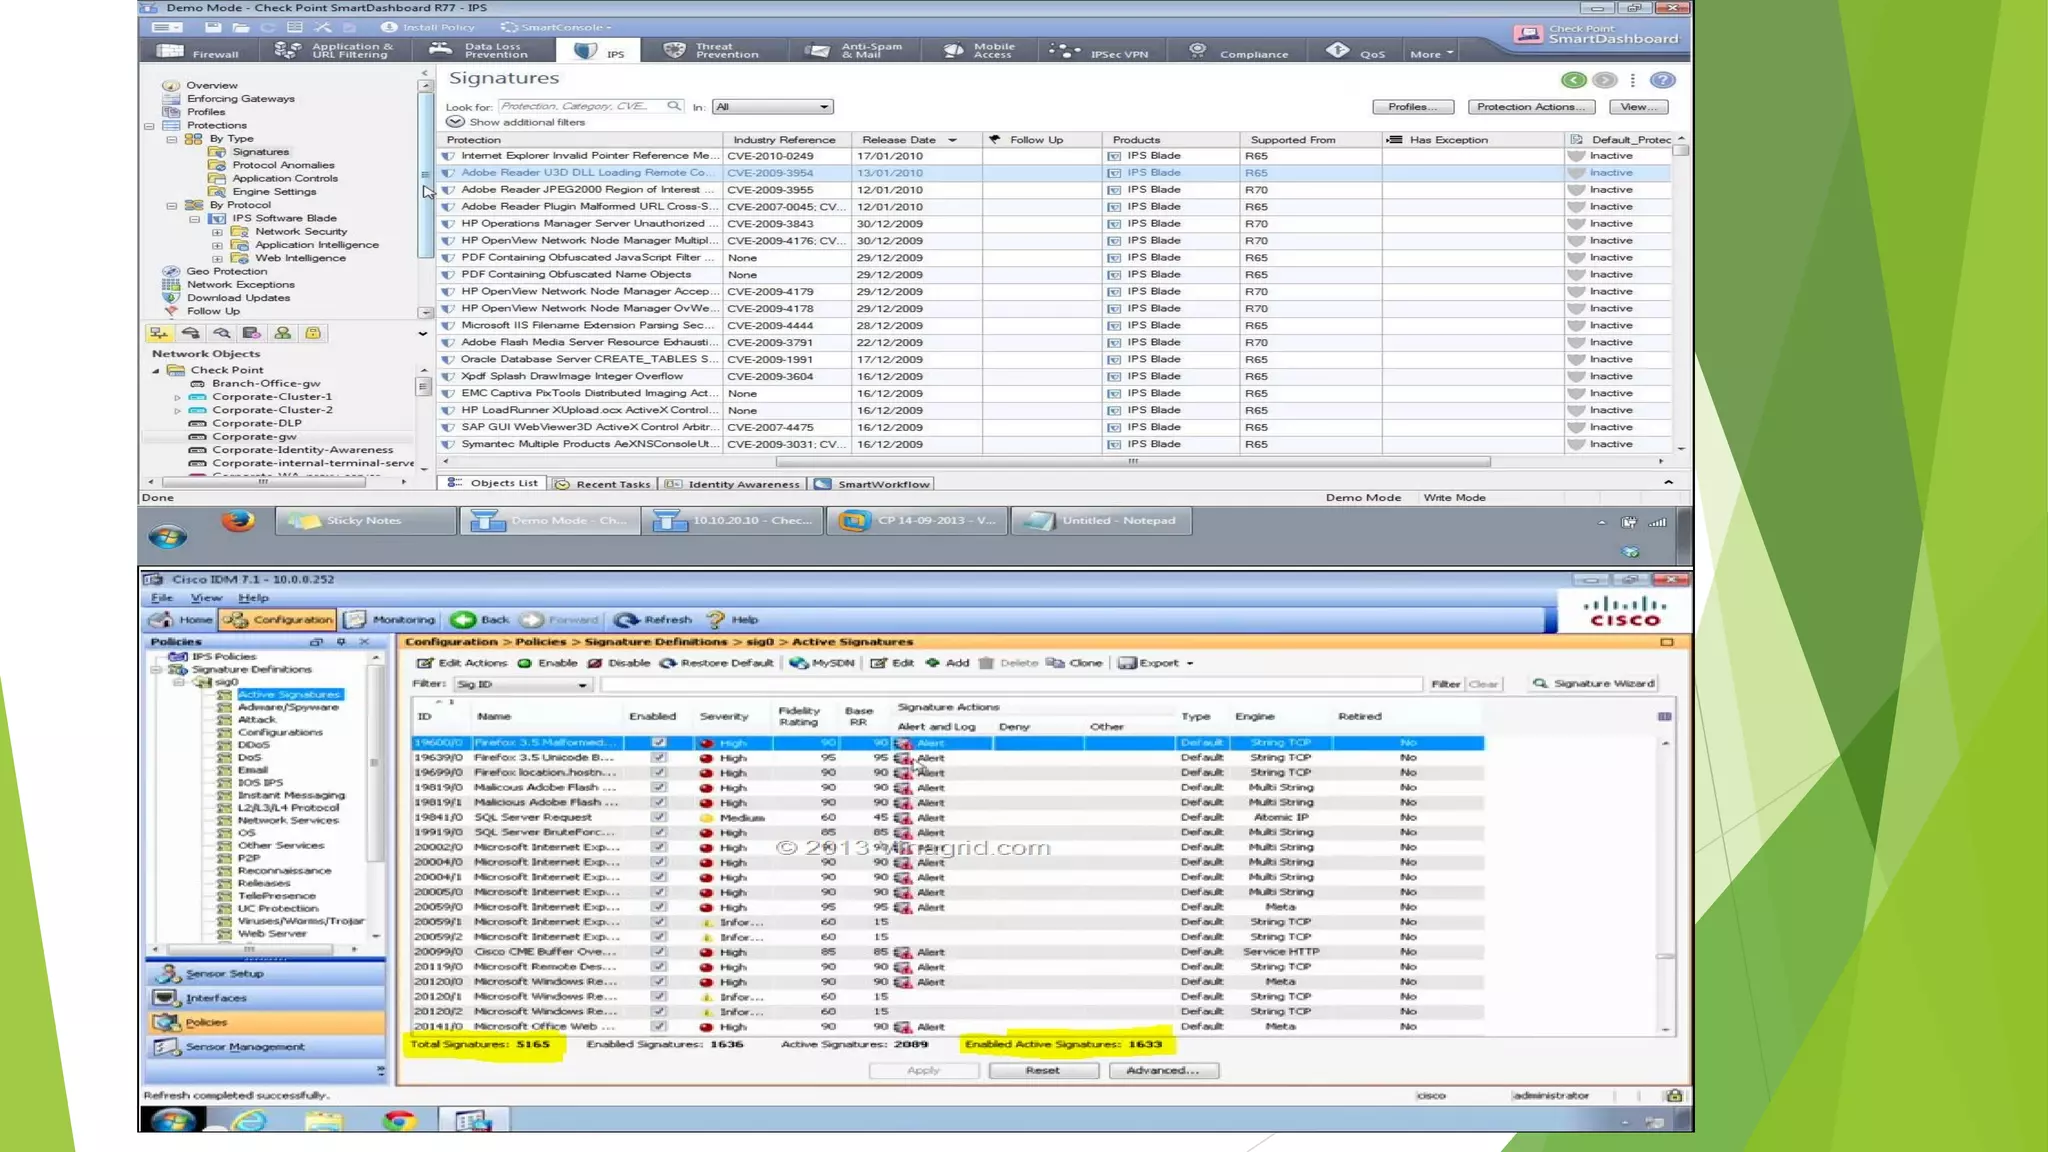Open the View menu in Cisco IDM
This screenshot has height=1152, width=2048.
click(x=206, y=598)
